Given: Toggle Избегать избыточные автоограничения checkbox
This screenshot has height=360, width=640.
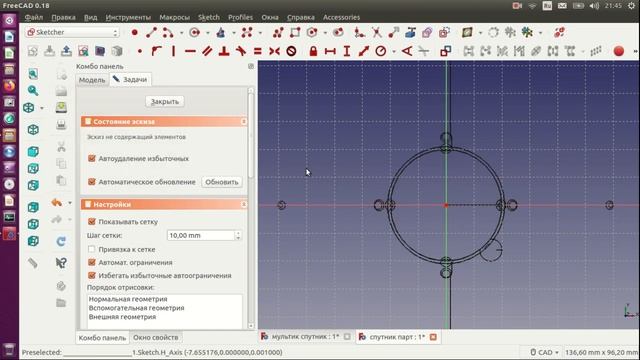Looking at the screenshot, I should click(x=92, y=276).
